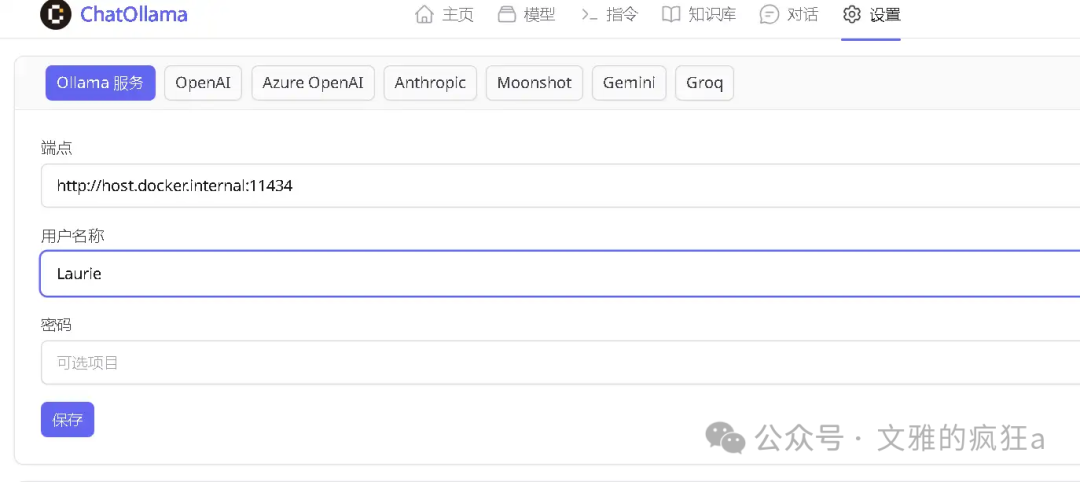
Task: Click the knowledge base book icon
Action: (x=671, y=15)
